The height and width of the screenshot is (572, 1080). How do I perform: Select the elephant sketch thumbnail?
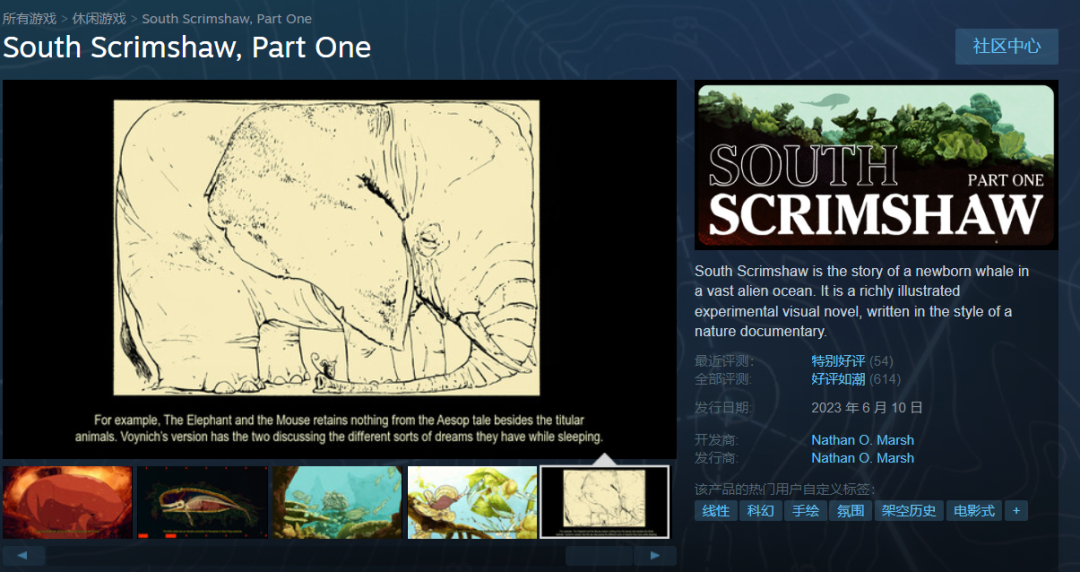pyautogui.click(x=605, y=502)
